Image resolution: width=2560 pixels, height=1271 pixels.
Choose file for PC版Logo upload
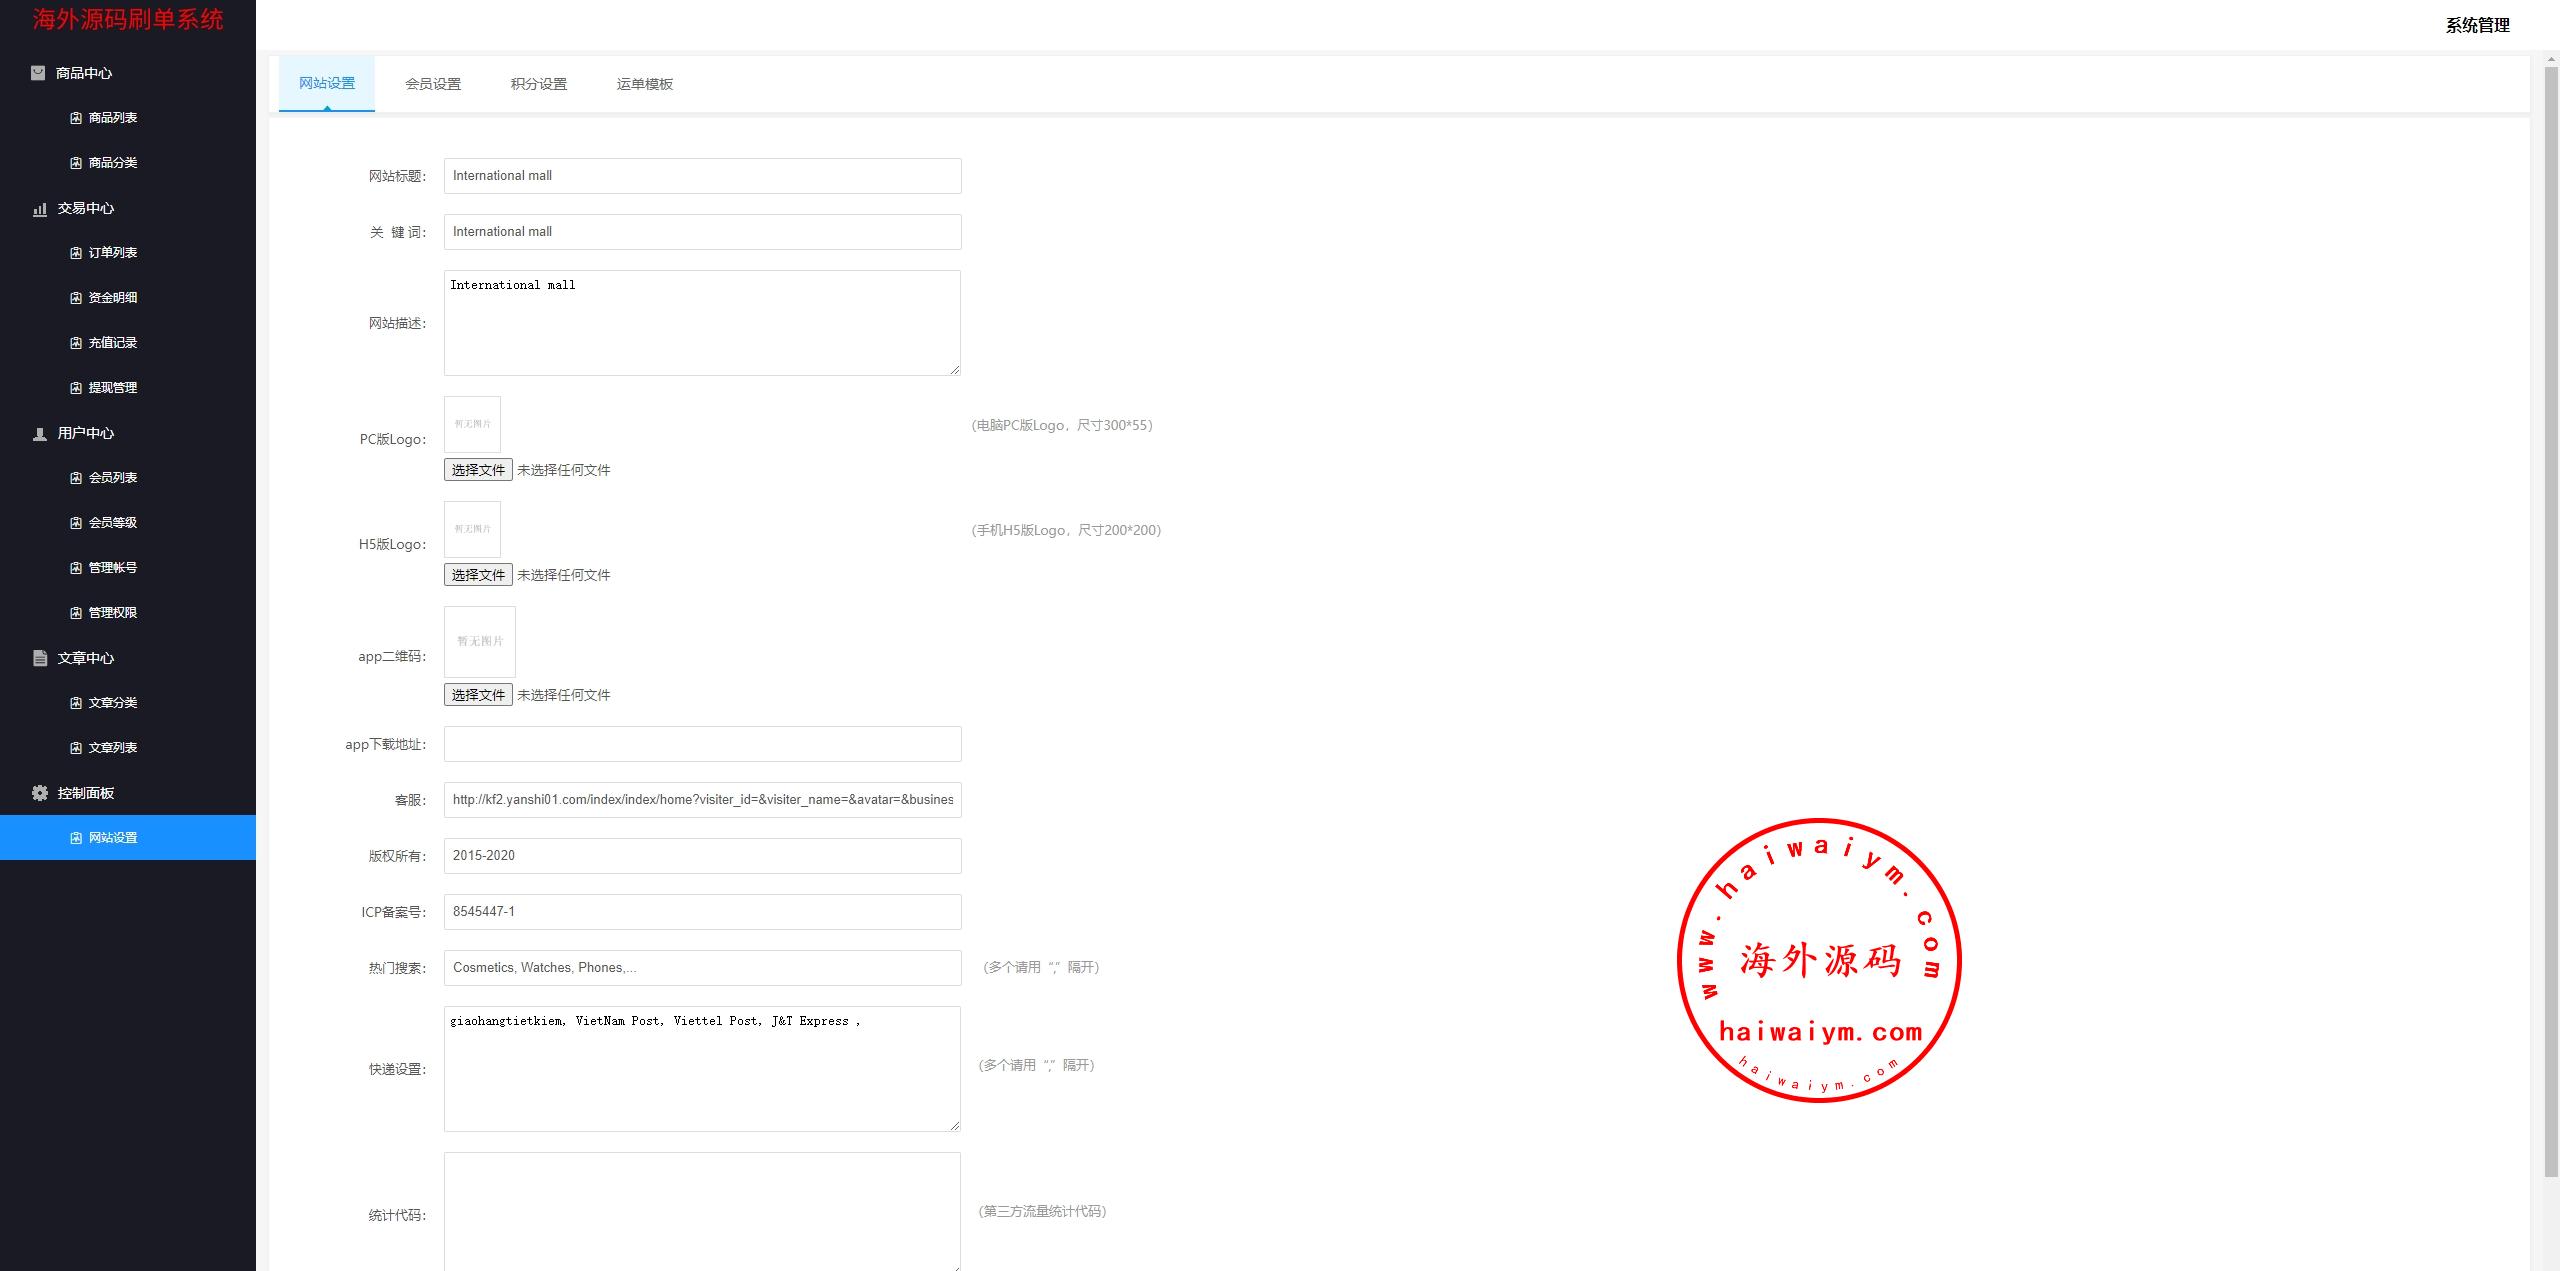pyautogui.click(x=478, y=470)
